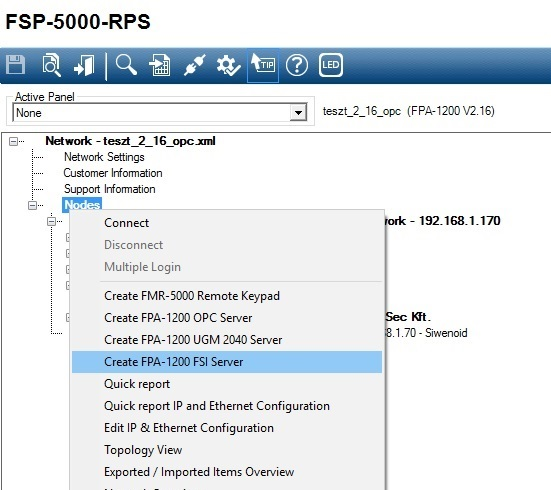Select Customer Information tree item
The image size is (551, 490).
click(x=113, y=173)
